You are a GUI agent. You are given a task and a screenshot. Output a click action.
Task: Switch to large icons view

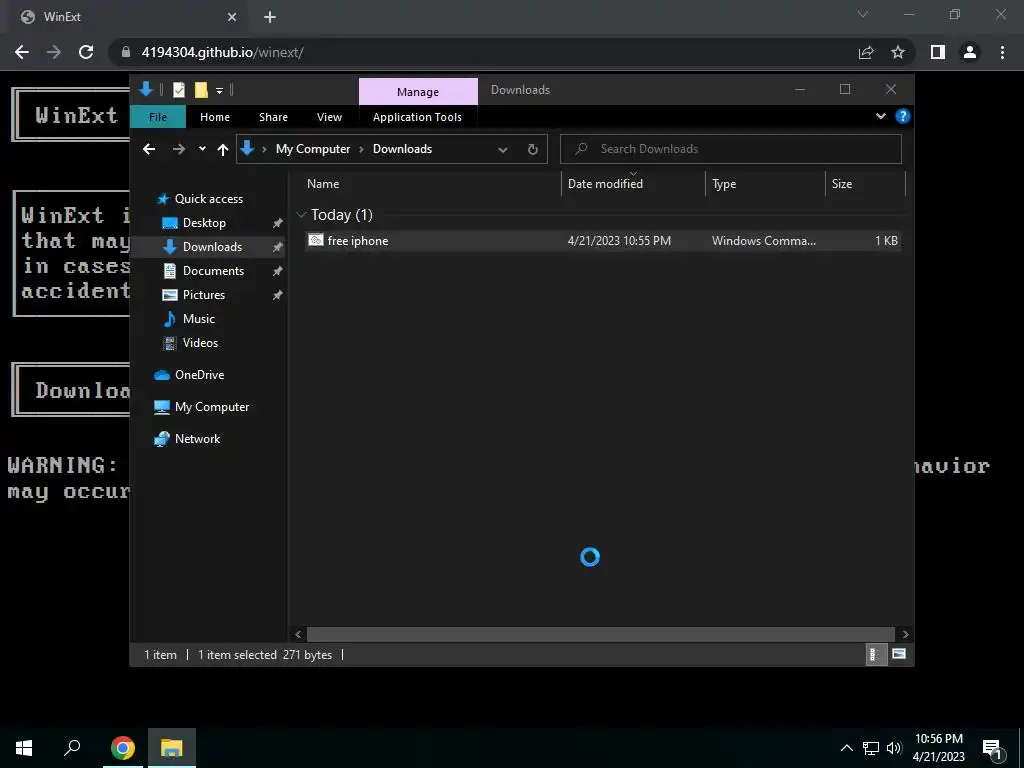click(x=899, y=654)
